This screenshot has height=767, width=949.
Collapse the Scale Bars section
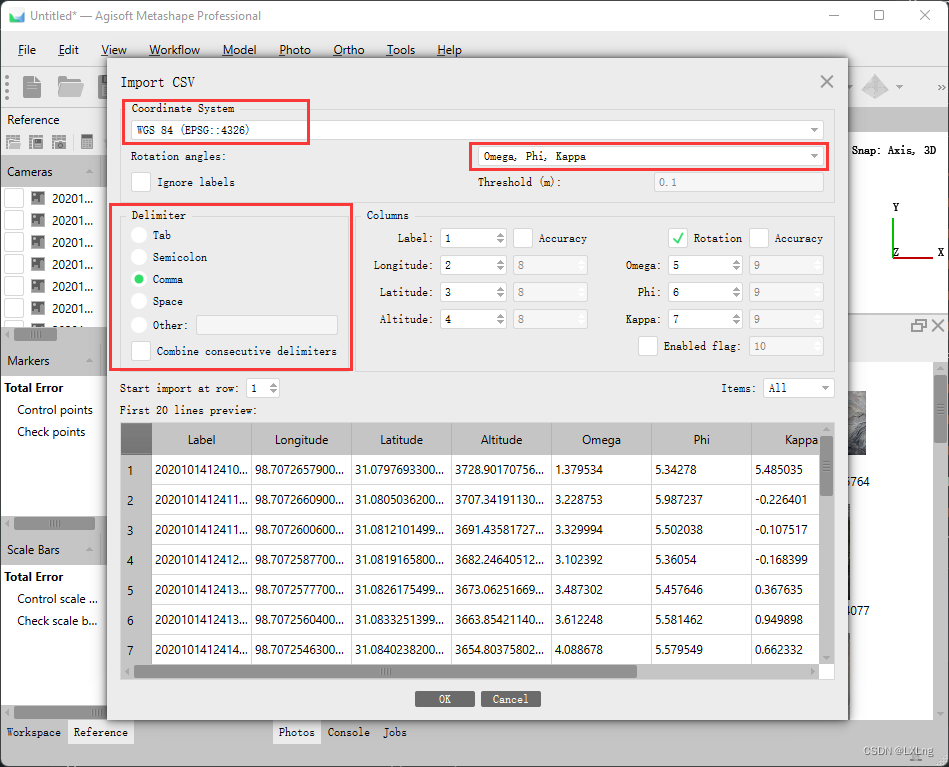click(x=90, y=549)
